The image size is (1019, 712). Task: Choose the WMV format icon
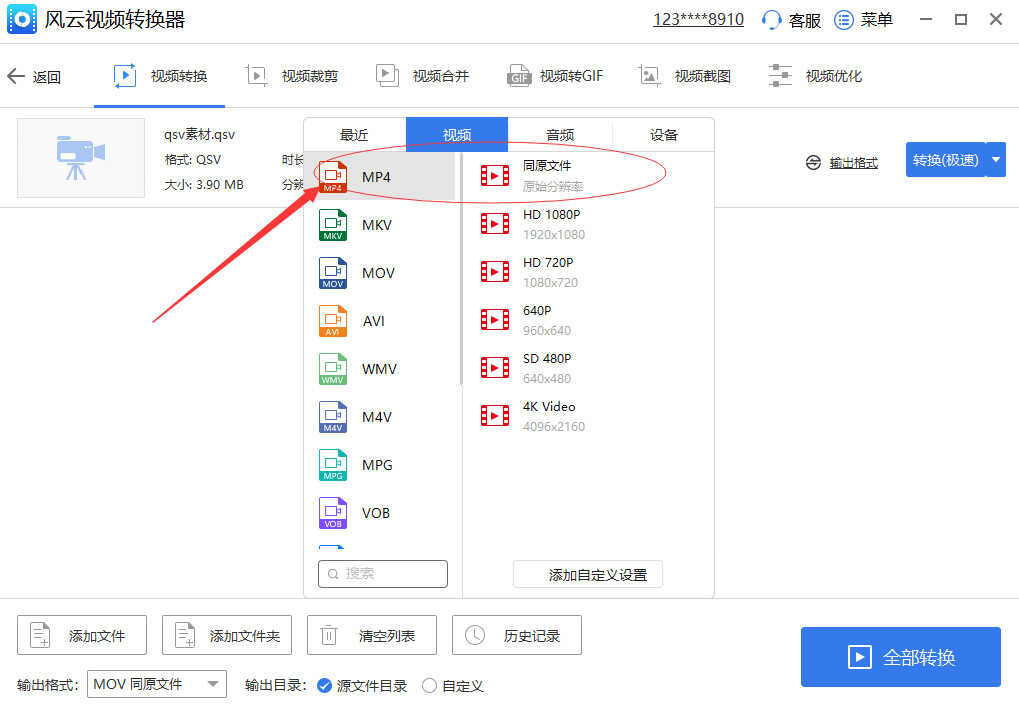(x=333, y=369)
